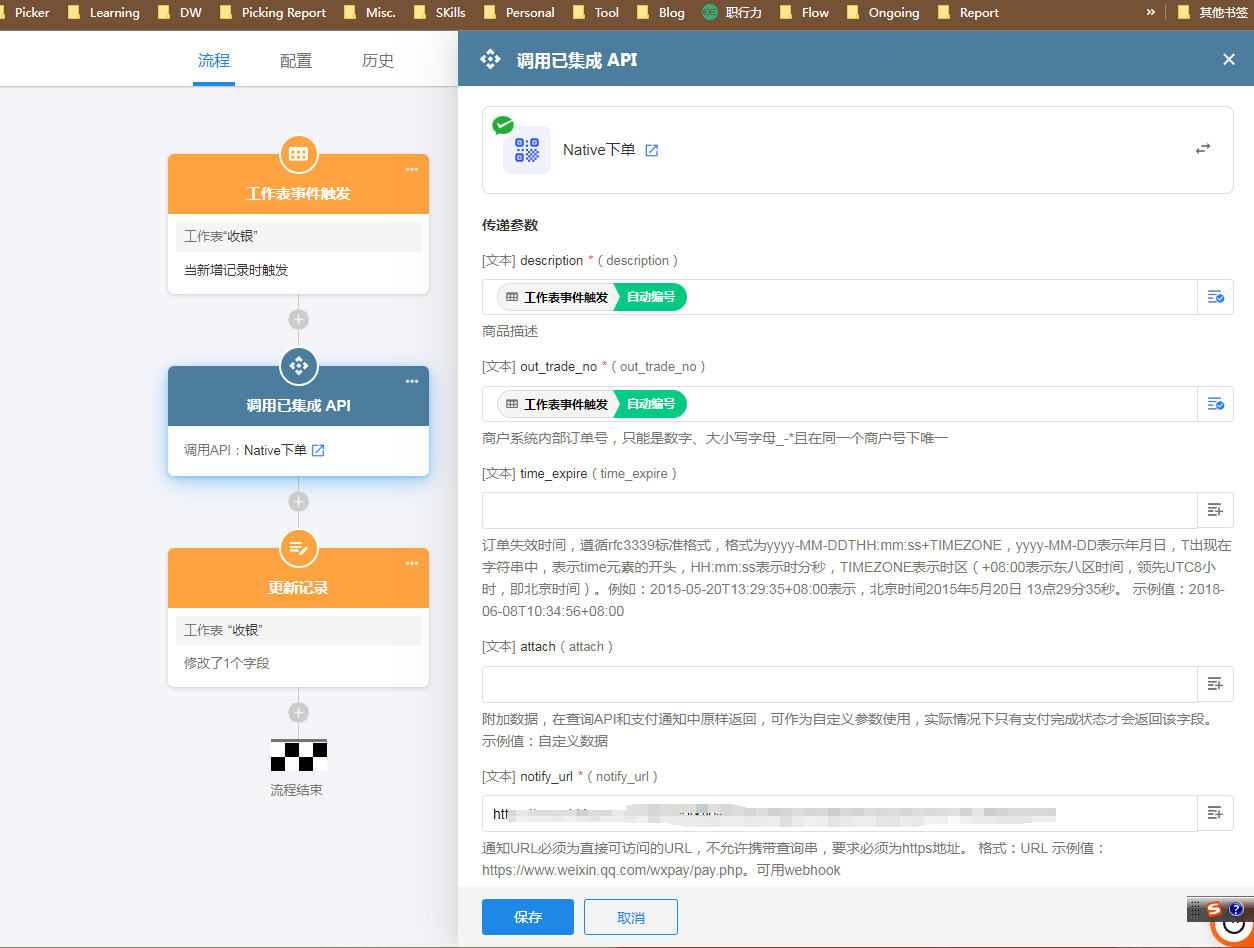Open the more menu on 调用已集成 API node
The height and width of the screenshot is (948, 1254).
pos(411,382)
